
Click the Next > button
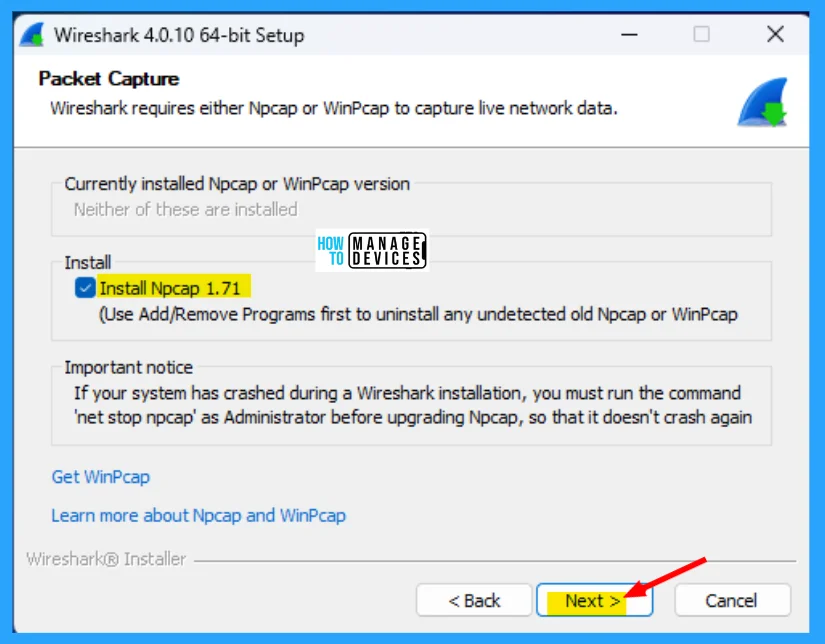595,600
